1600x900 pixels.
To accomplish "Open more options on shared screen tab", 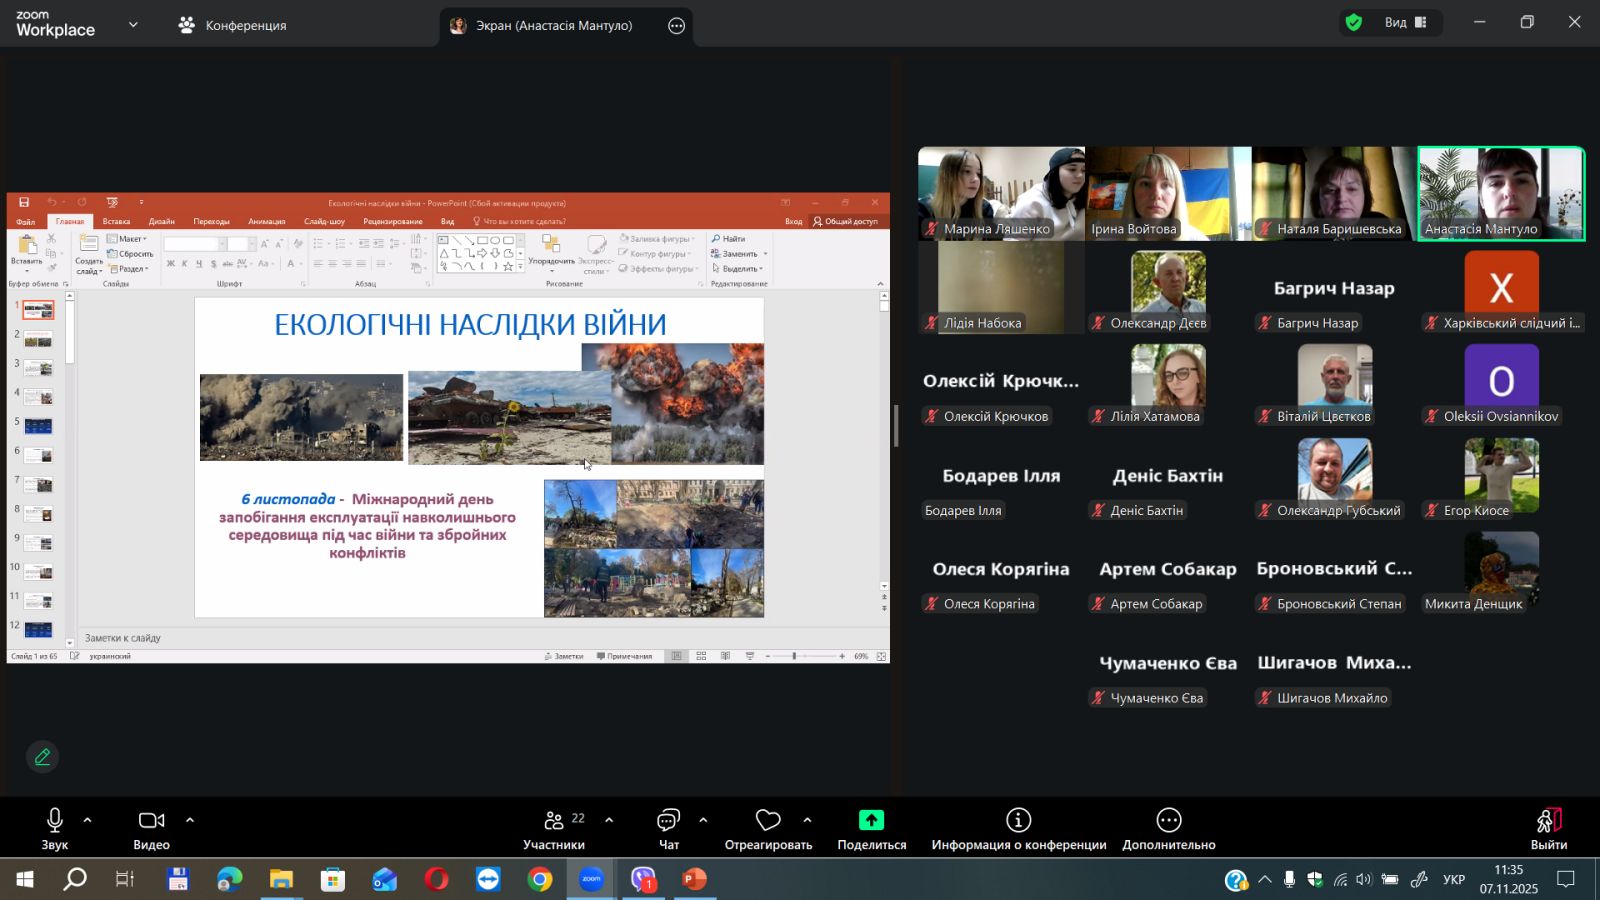I will pyautogui.click(x=677, y=26).
